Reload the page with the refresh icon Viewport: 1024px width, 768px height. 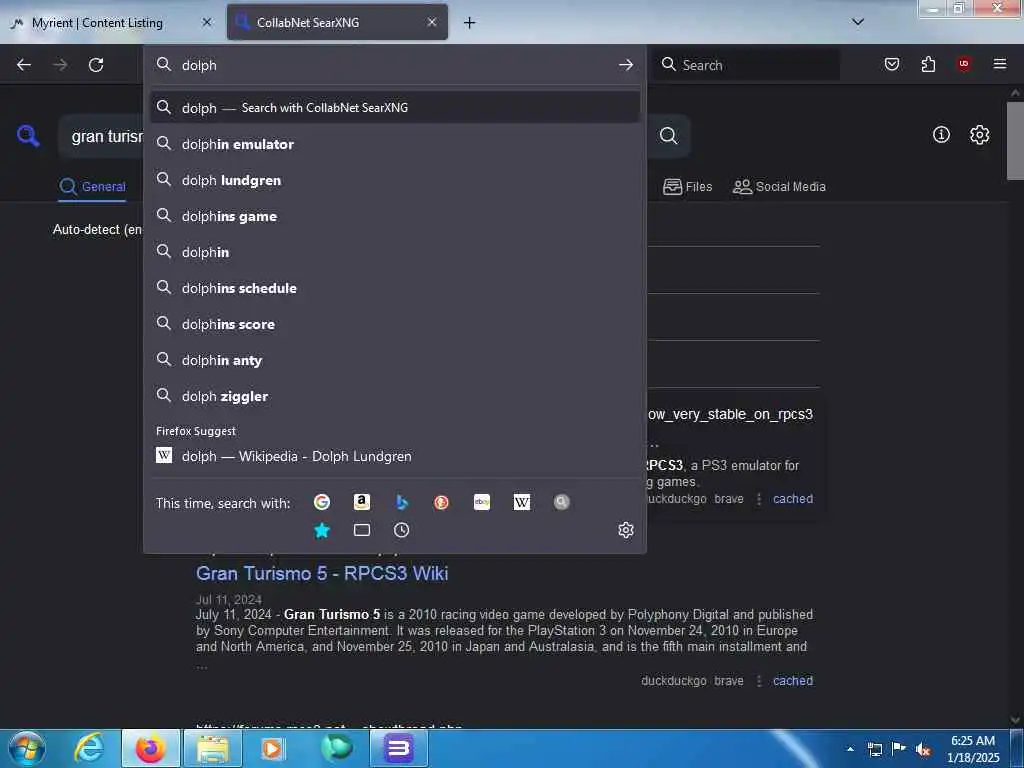click(96, 65)
